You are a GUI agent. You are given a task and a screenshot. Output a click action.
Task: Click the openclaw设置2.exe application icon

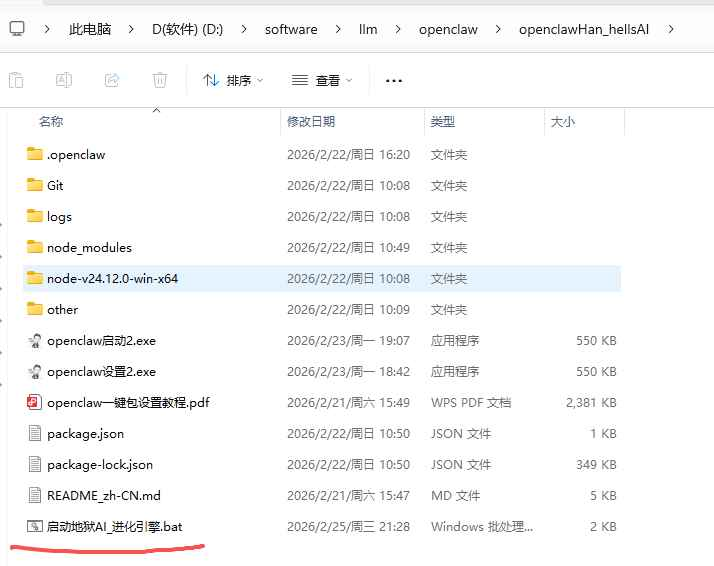(x=35, y=372)
